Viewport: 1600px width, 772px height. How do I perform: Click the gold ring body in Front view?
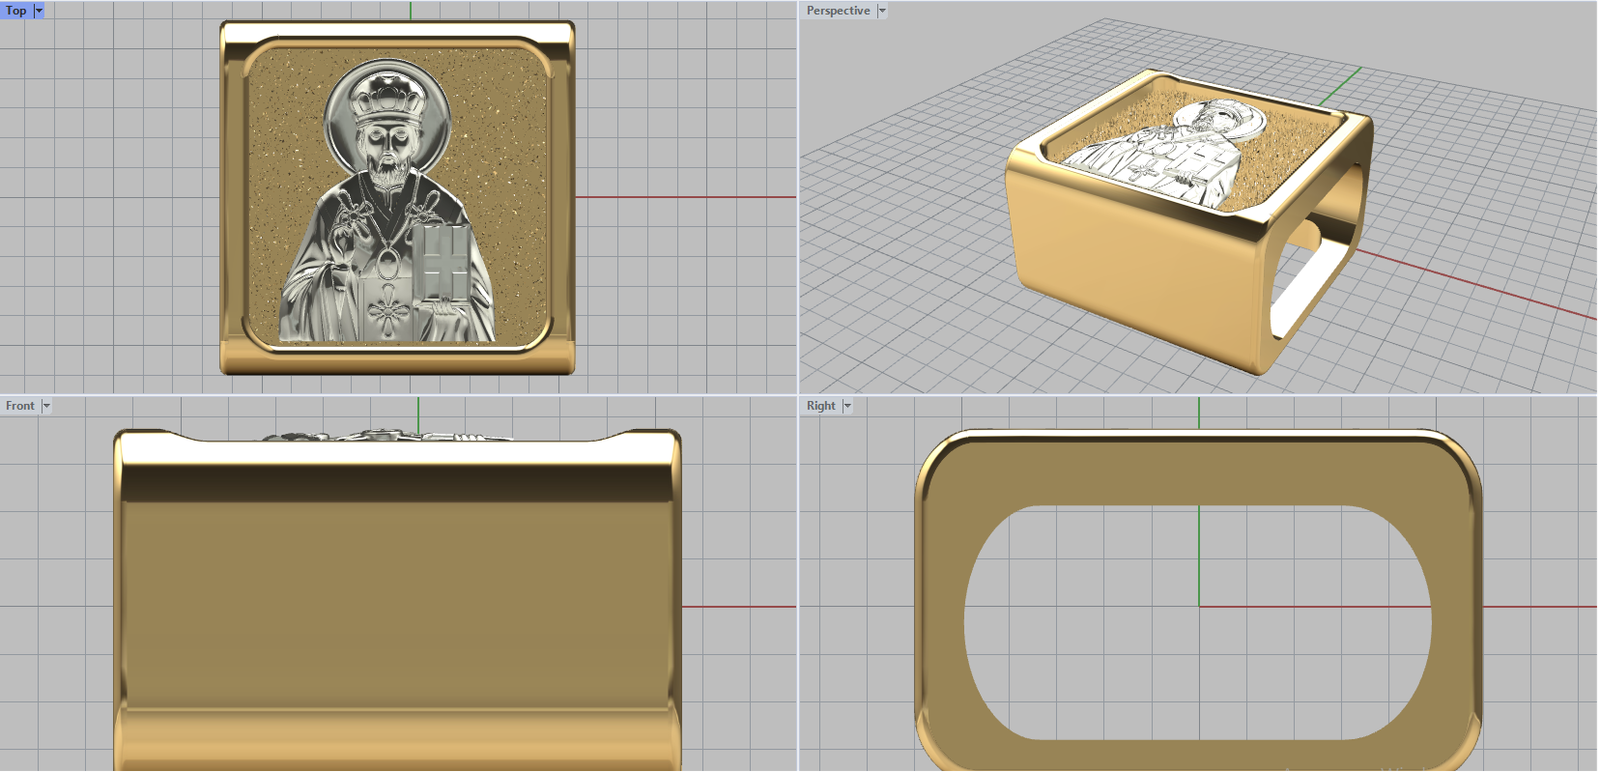[x=400, y=600]
